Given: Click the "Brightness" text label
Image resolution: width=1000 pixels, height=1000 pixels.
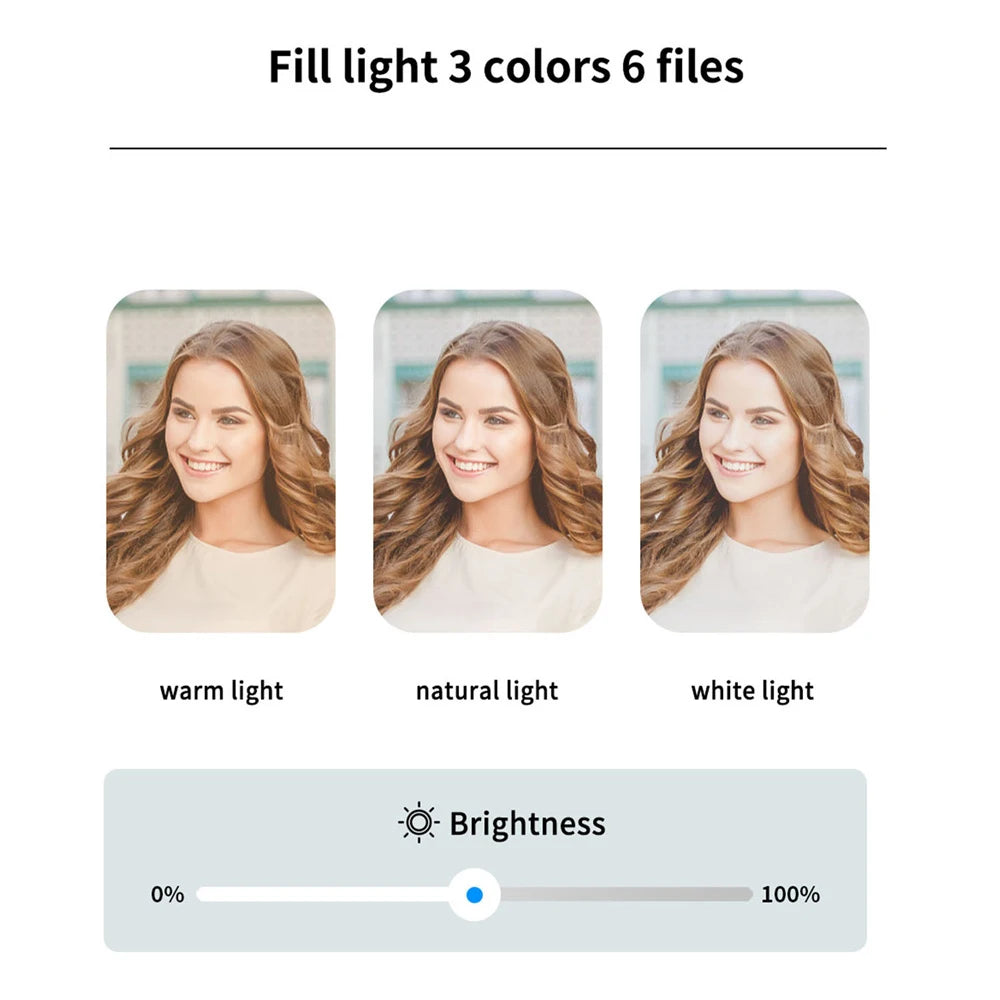Looking at the screenshot, I should (x=527, y=824).
